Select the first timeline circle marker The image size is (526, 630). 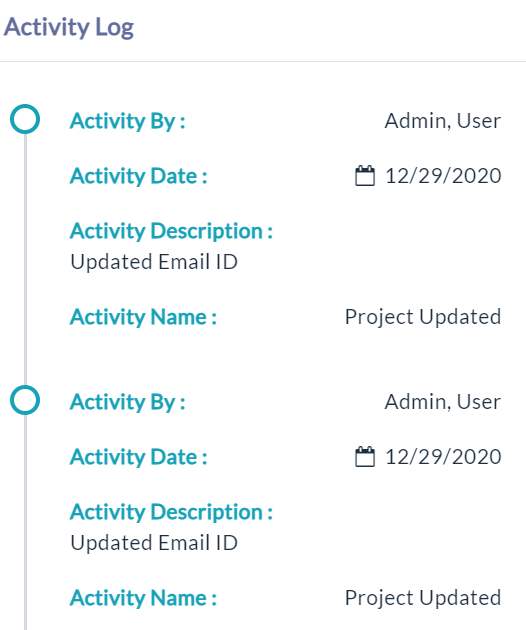(25, 119)
